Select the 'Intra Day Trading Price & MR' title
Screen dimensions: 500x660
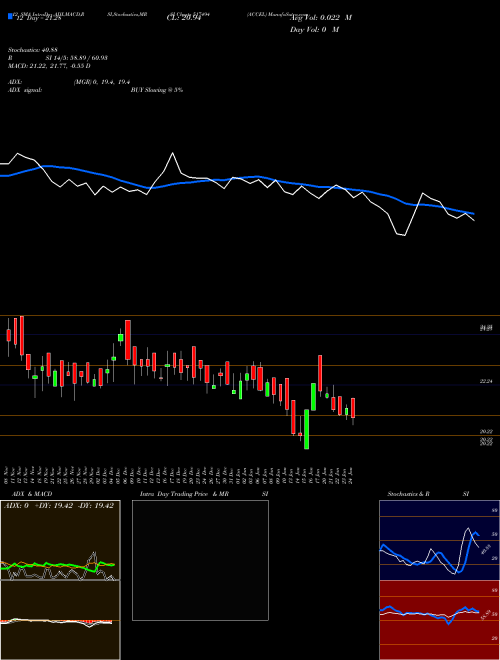[x=185, y=494]
